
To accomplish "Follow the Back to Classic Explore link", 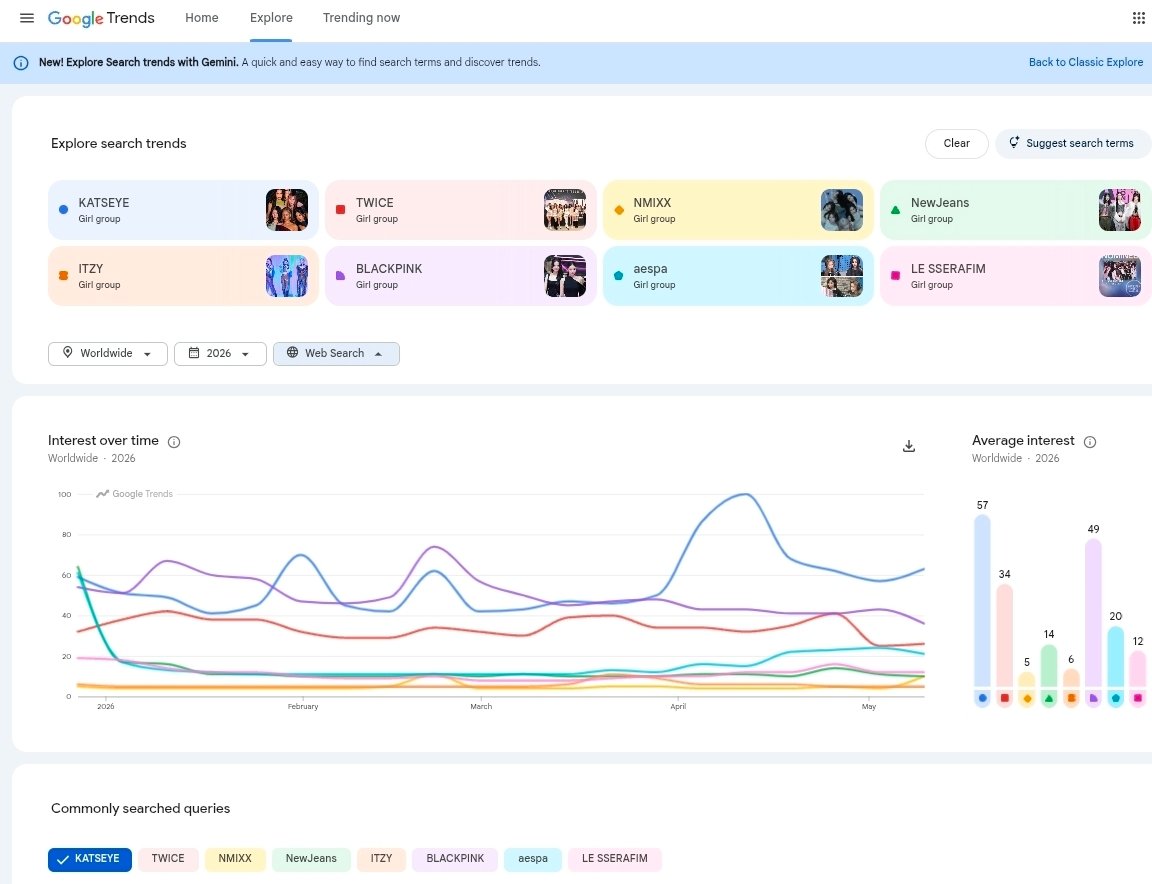I will point(1086,62).
